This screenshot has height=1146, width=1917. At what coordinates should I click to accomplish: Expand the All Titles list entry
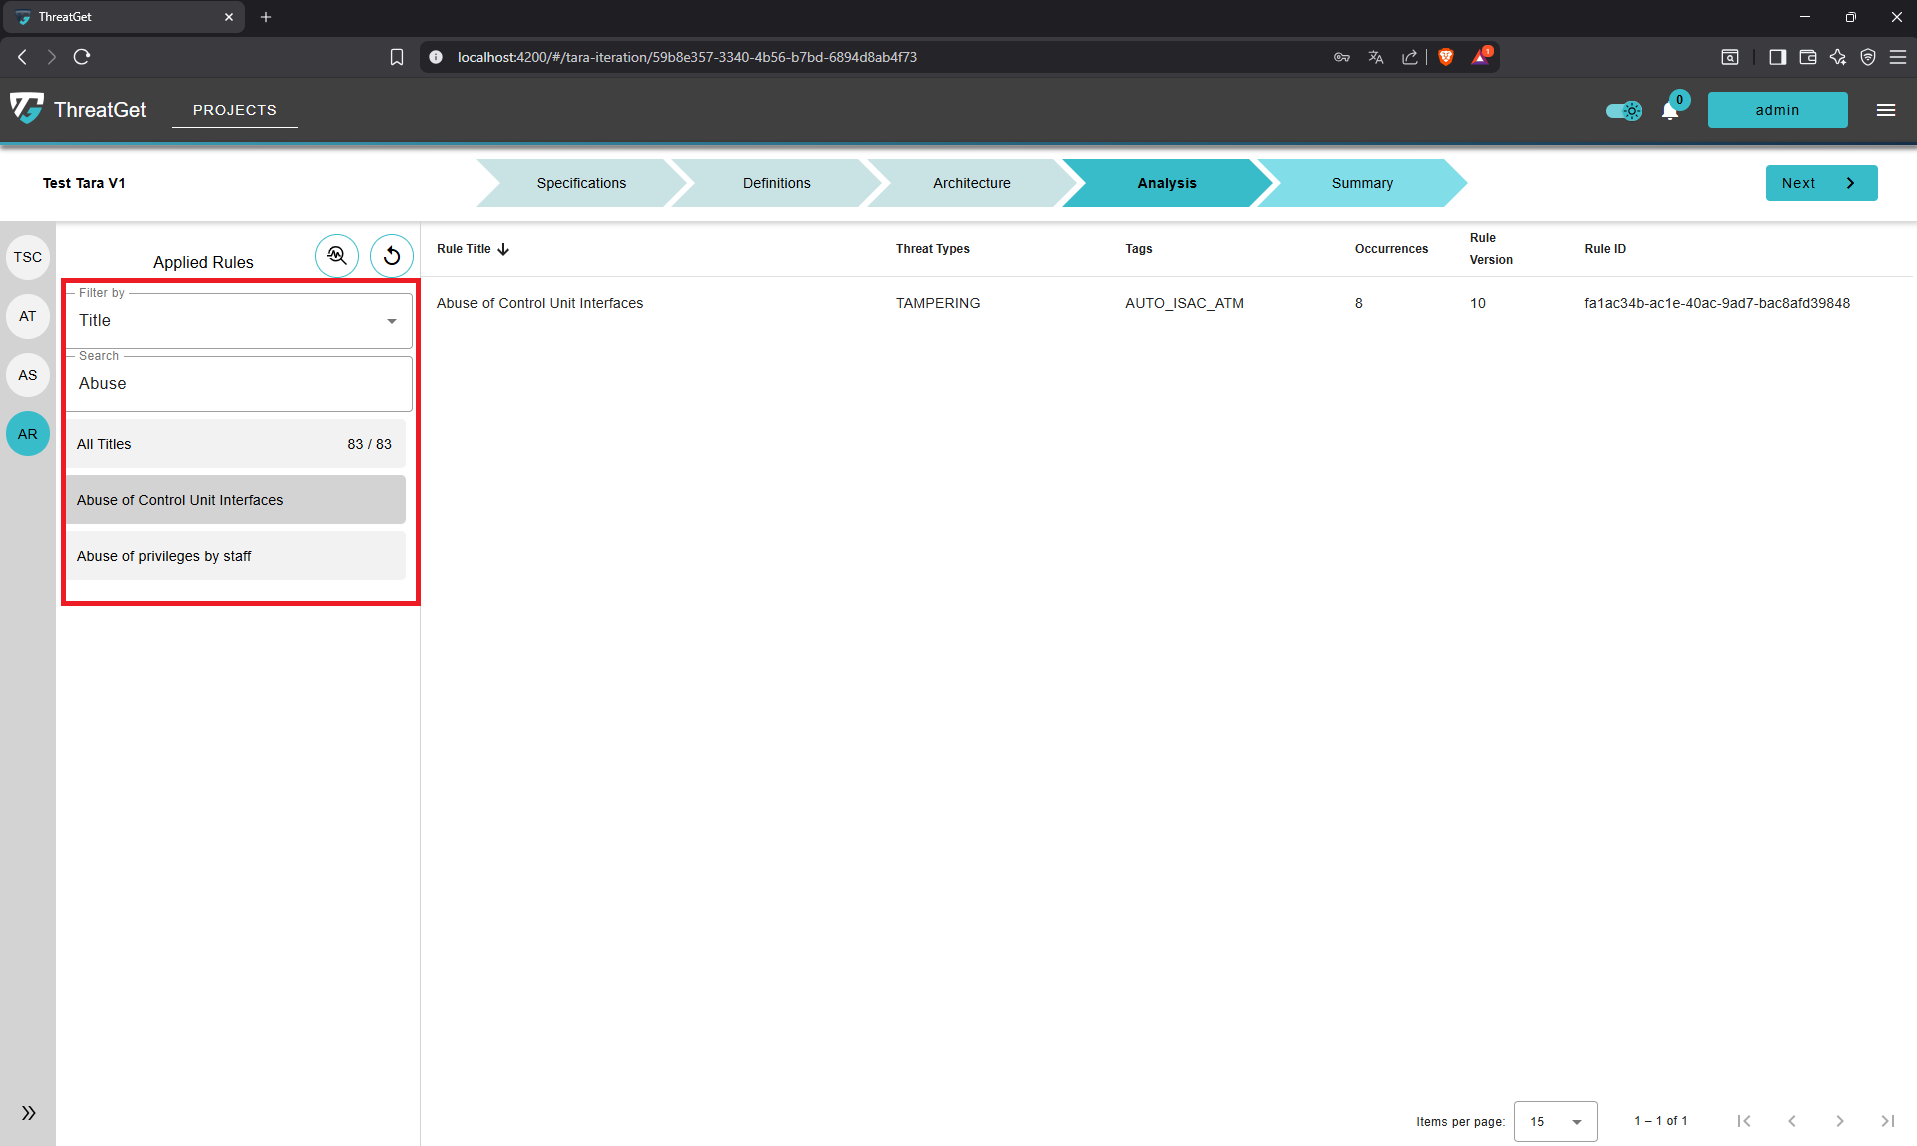(235, 443)
